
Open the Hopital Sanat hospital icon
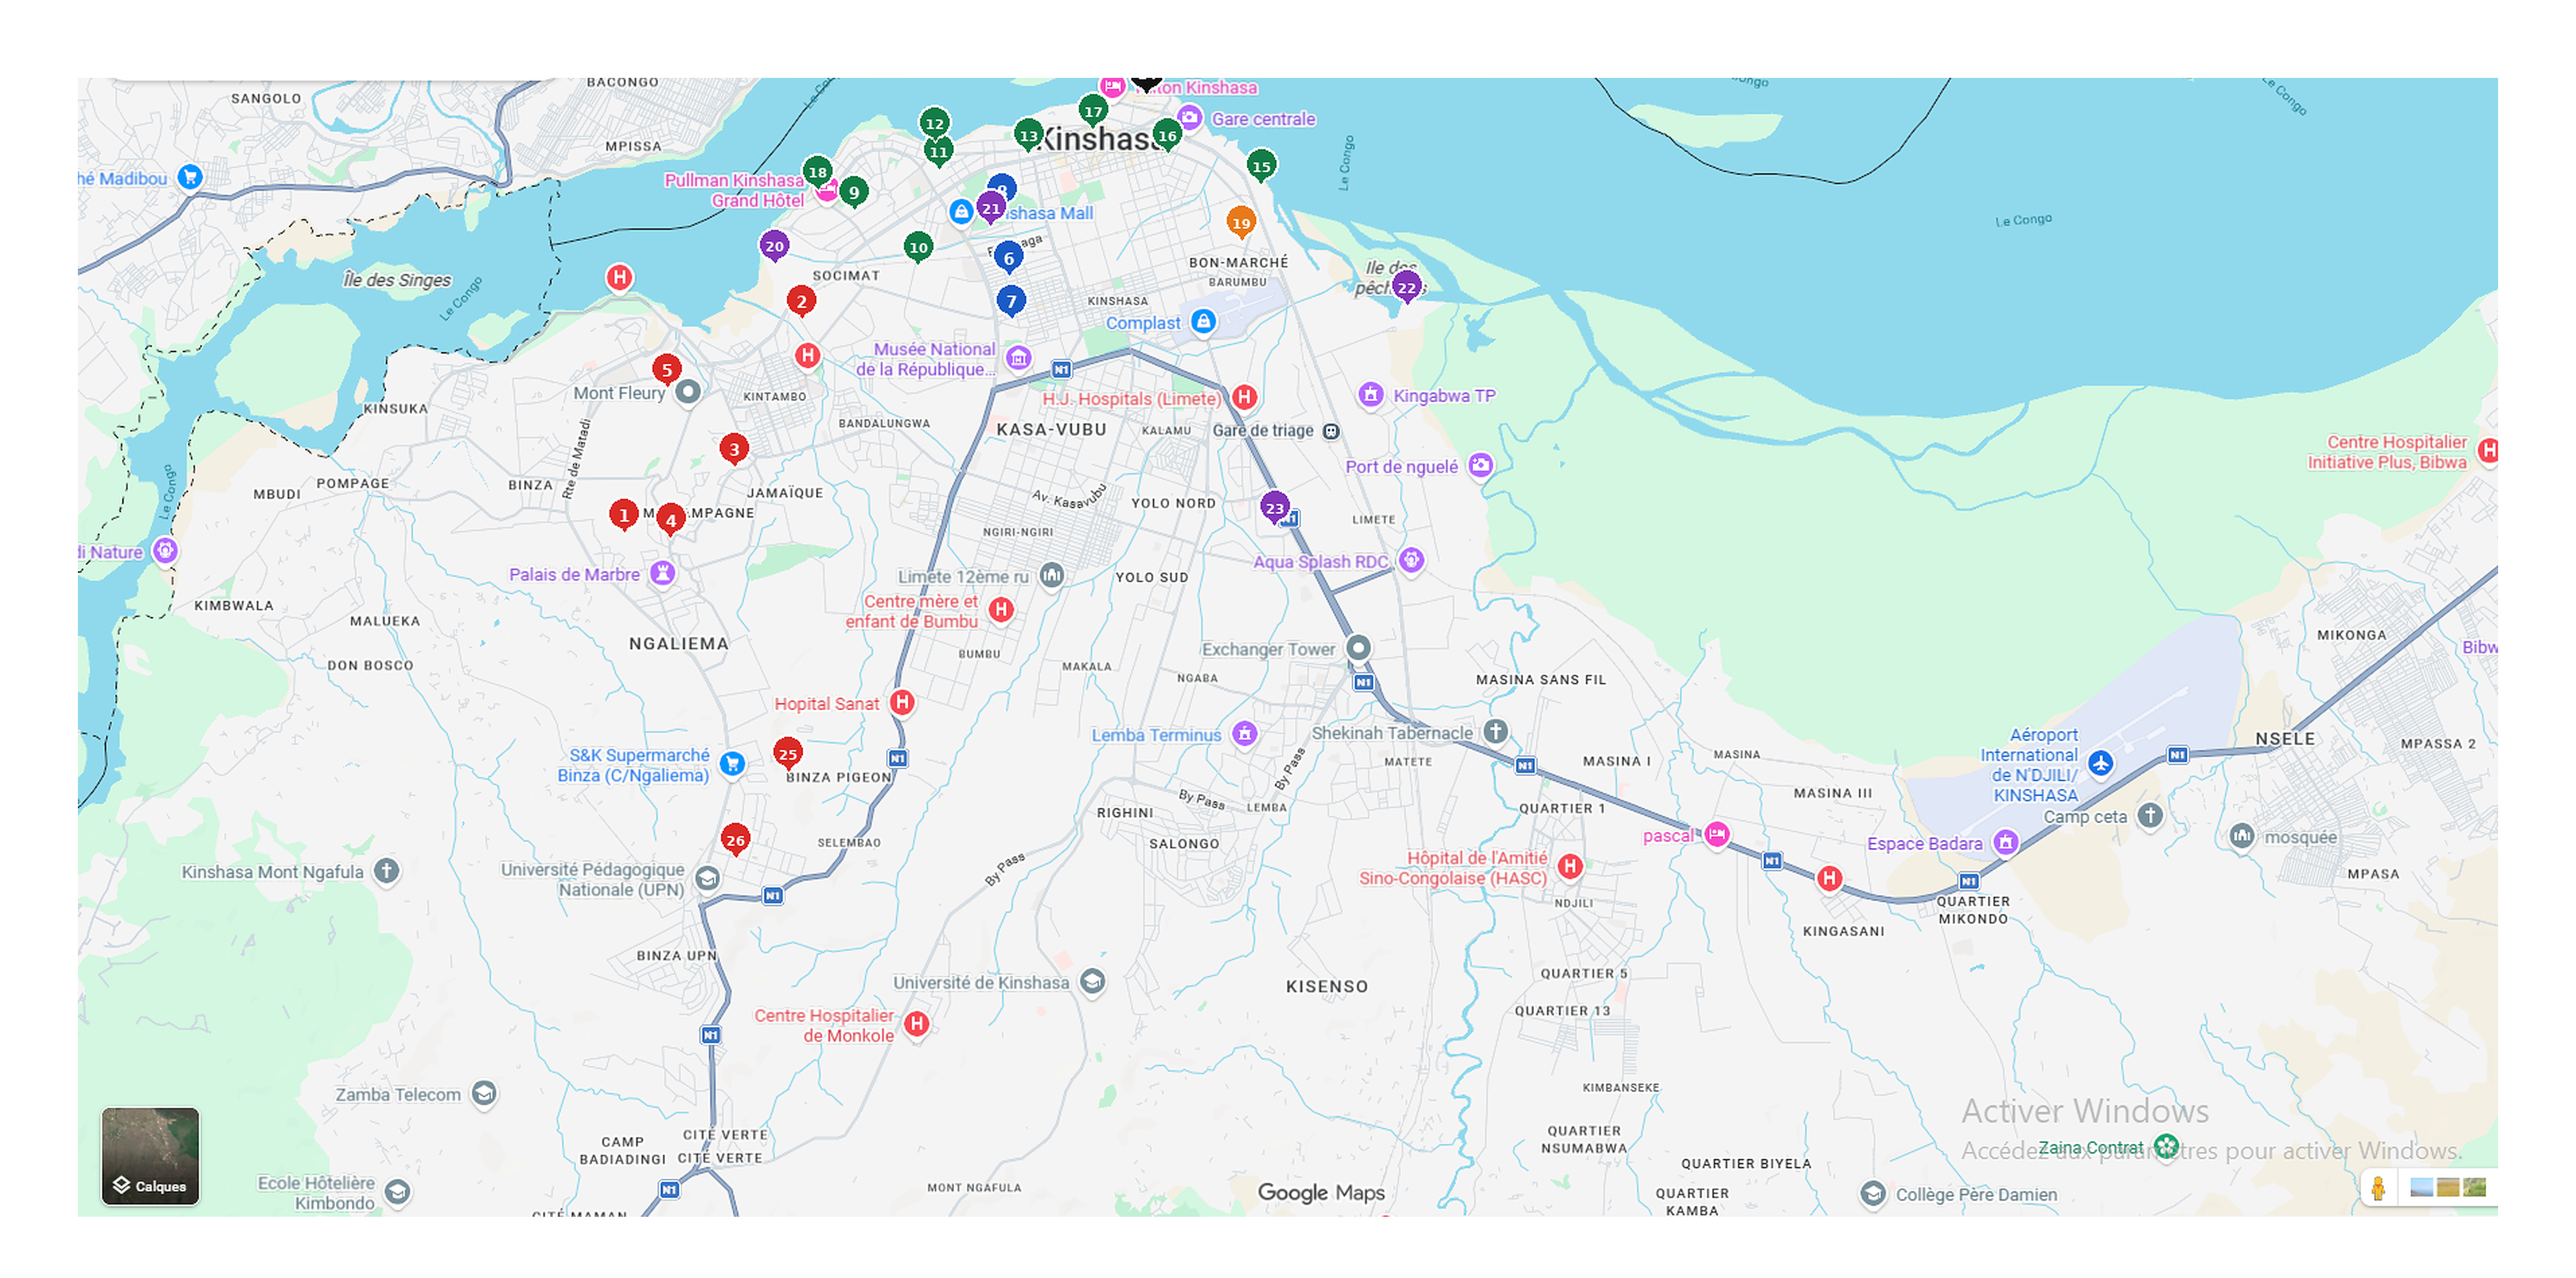click(x=902, y=703)
